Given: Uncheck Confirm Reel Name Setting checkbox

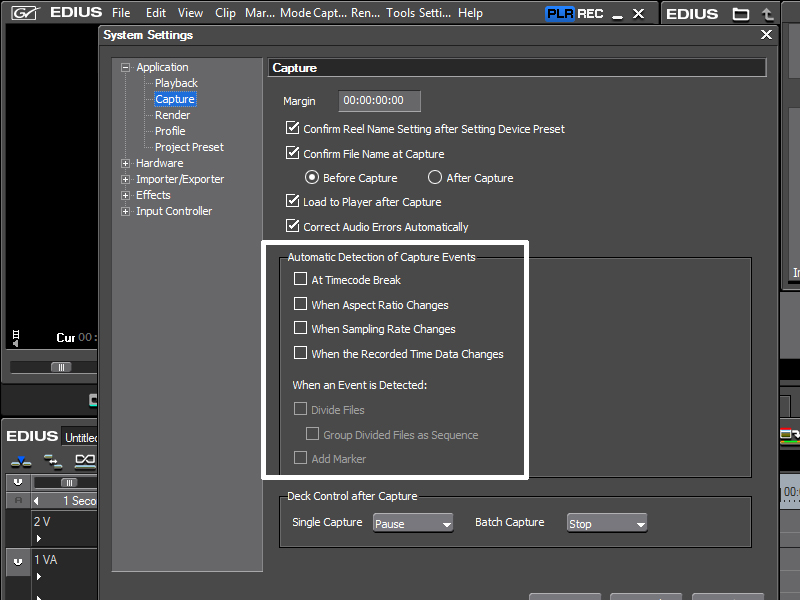Looking at the screenshot, I should (x=292, y=128).
